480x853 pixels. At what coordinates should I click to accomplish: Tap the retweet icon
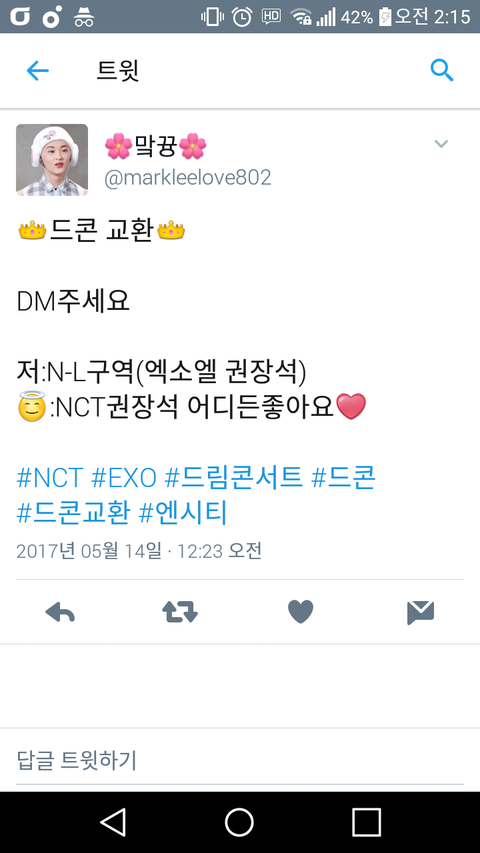coord(180,613)
